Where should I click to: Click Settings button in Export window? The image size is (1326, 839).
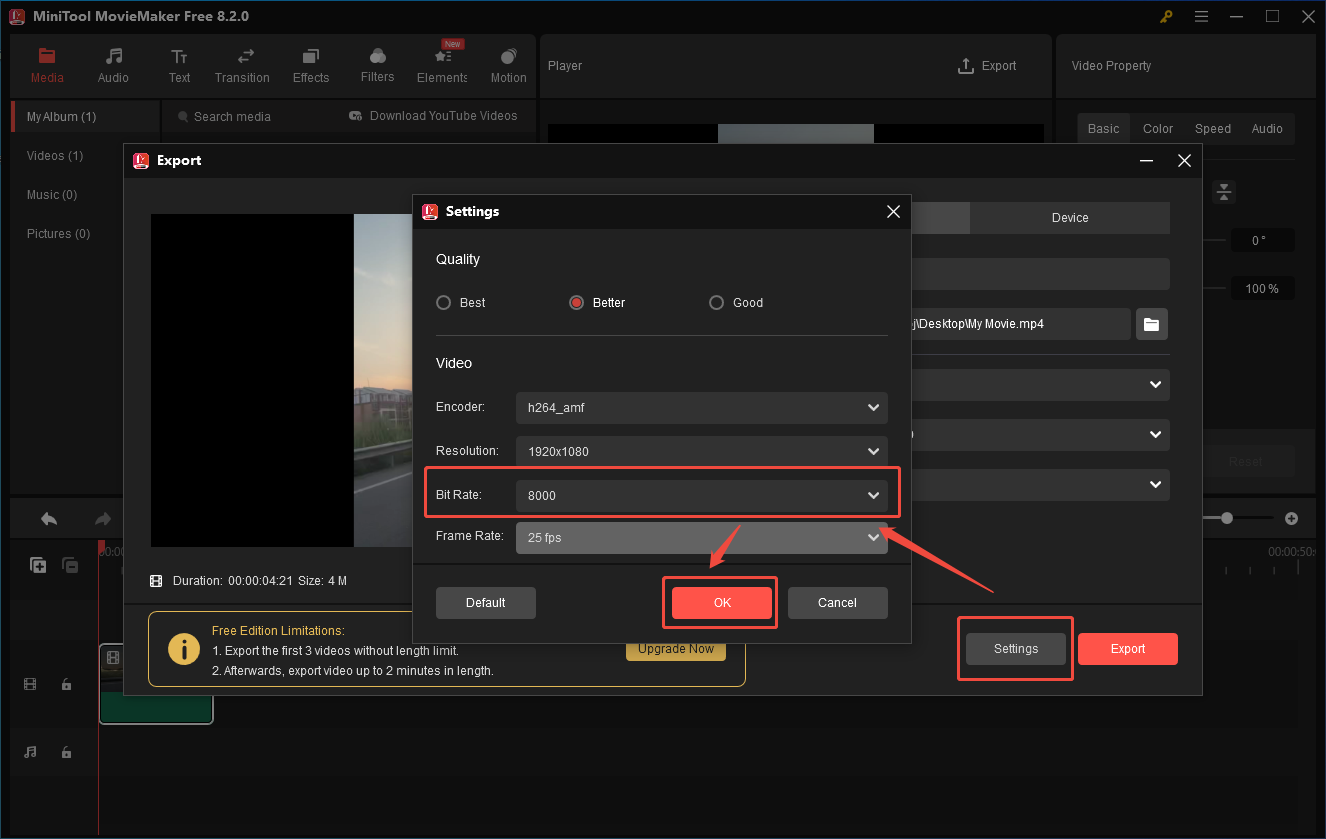[x=1016, y=649]
